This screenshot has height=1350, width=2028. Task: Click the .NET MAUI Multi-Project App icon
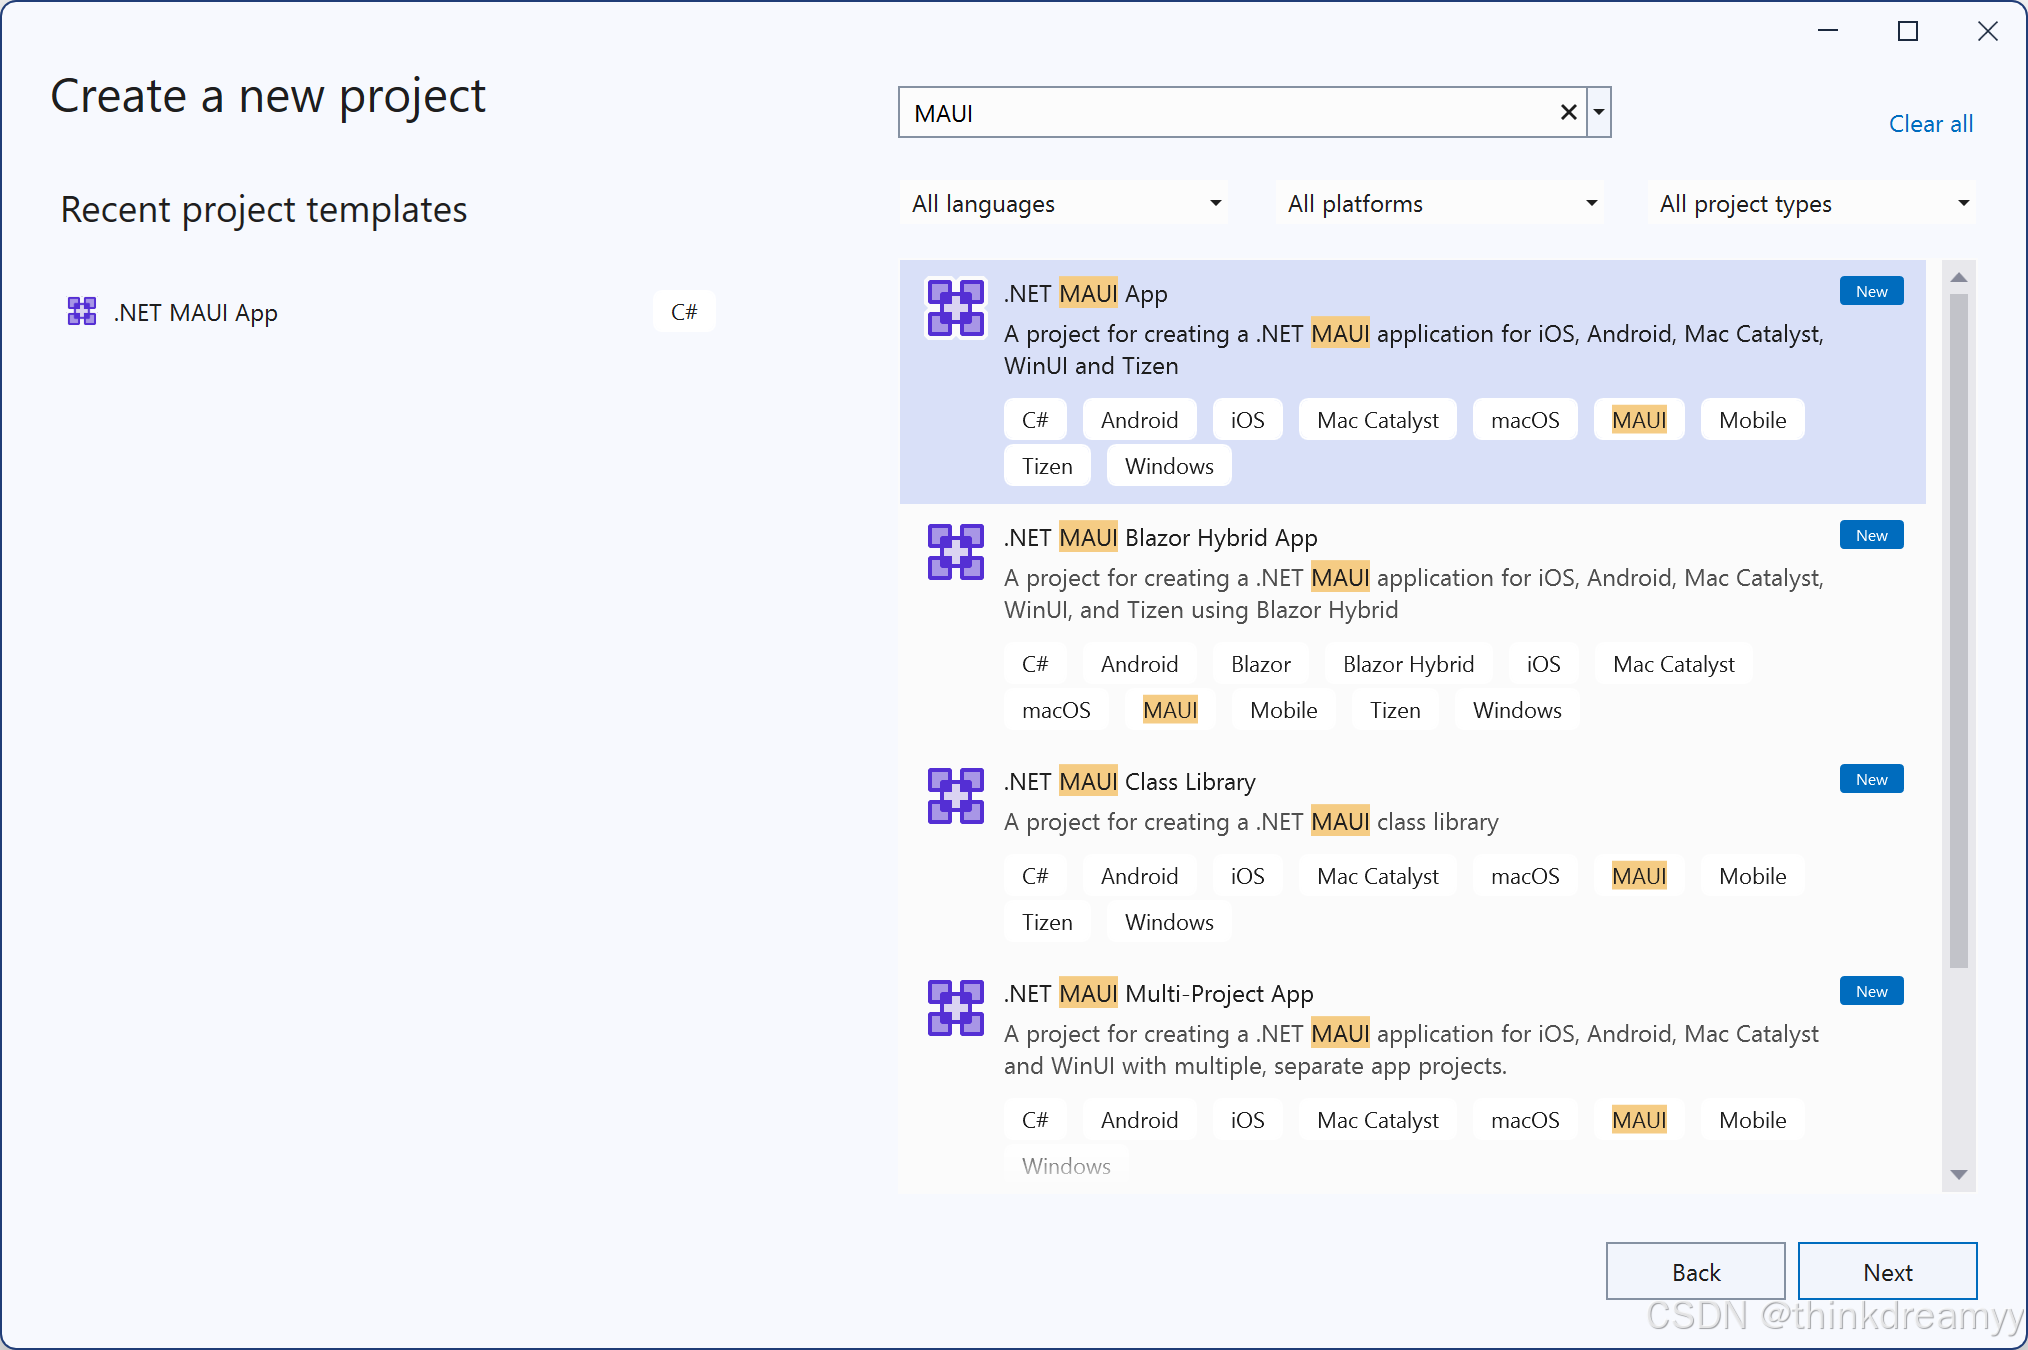pyautogui.click(x=956, y=1008)
